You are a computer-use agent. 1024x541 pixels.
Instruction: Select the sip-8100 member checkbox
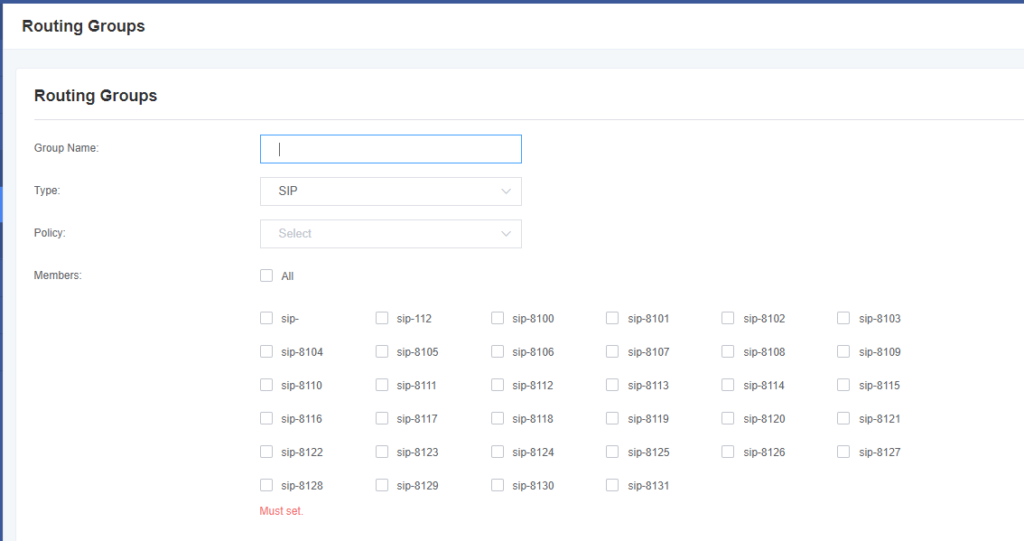pos(498,319)
